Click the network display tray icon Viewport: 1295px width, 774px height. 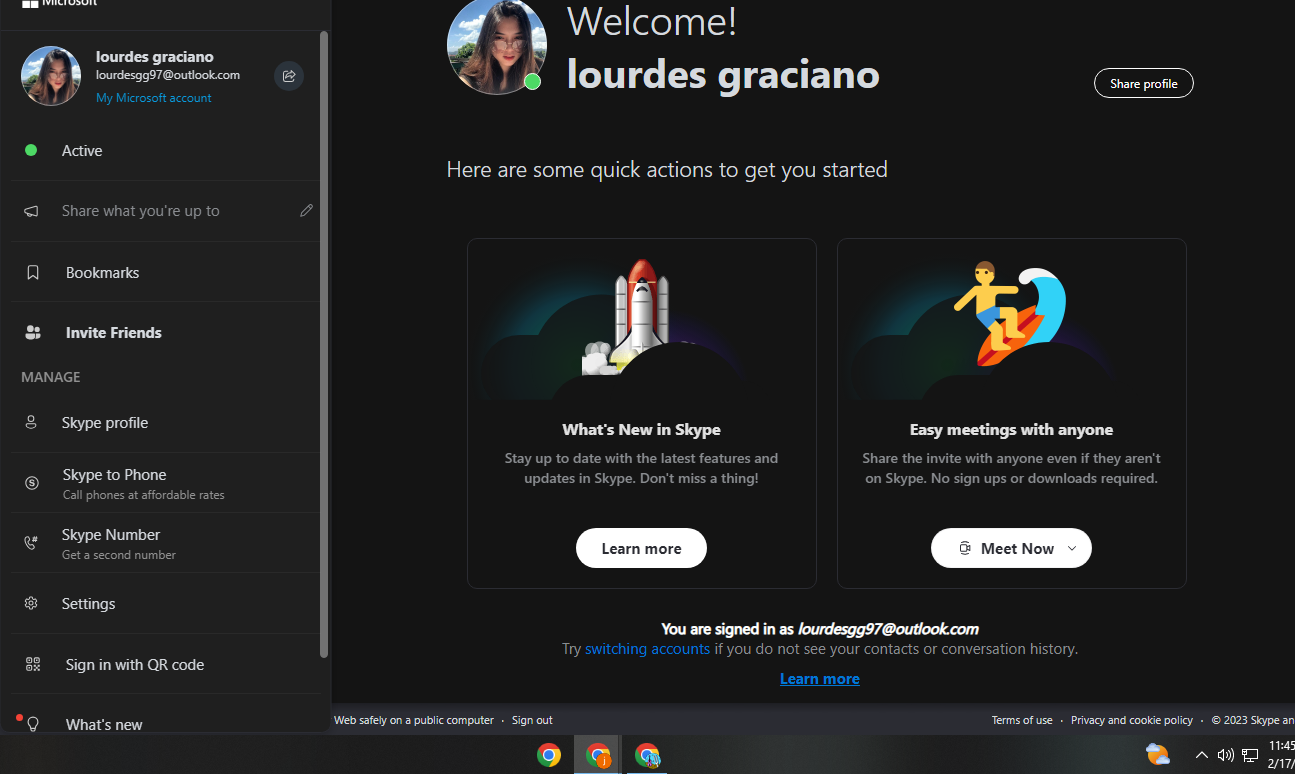tap(1250, 755)
